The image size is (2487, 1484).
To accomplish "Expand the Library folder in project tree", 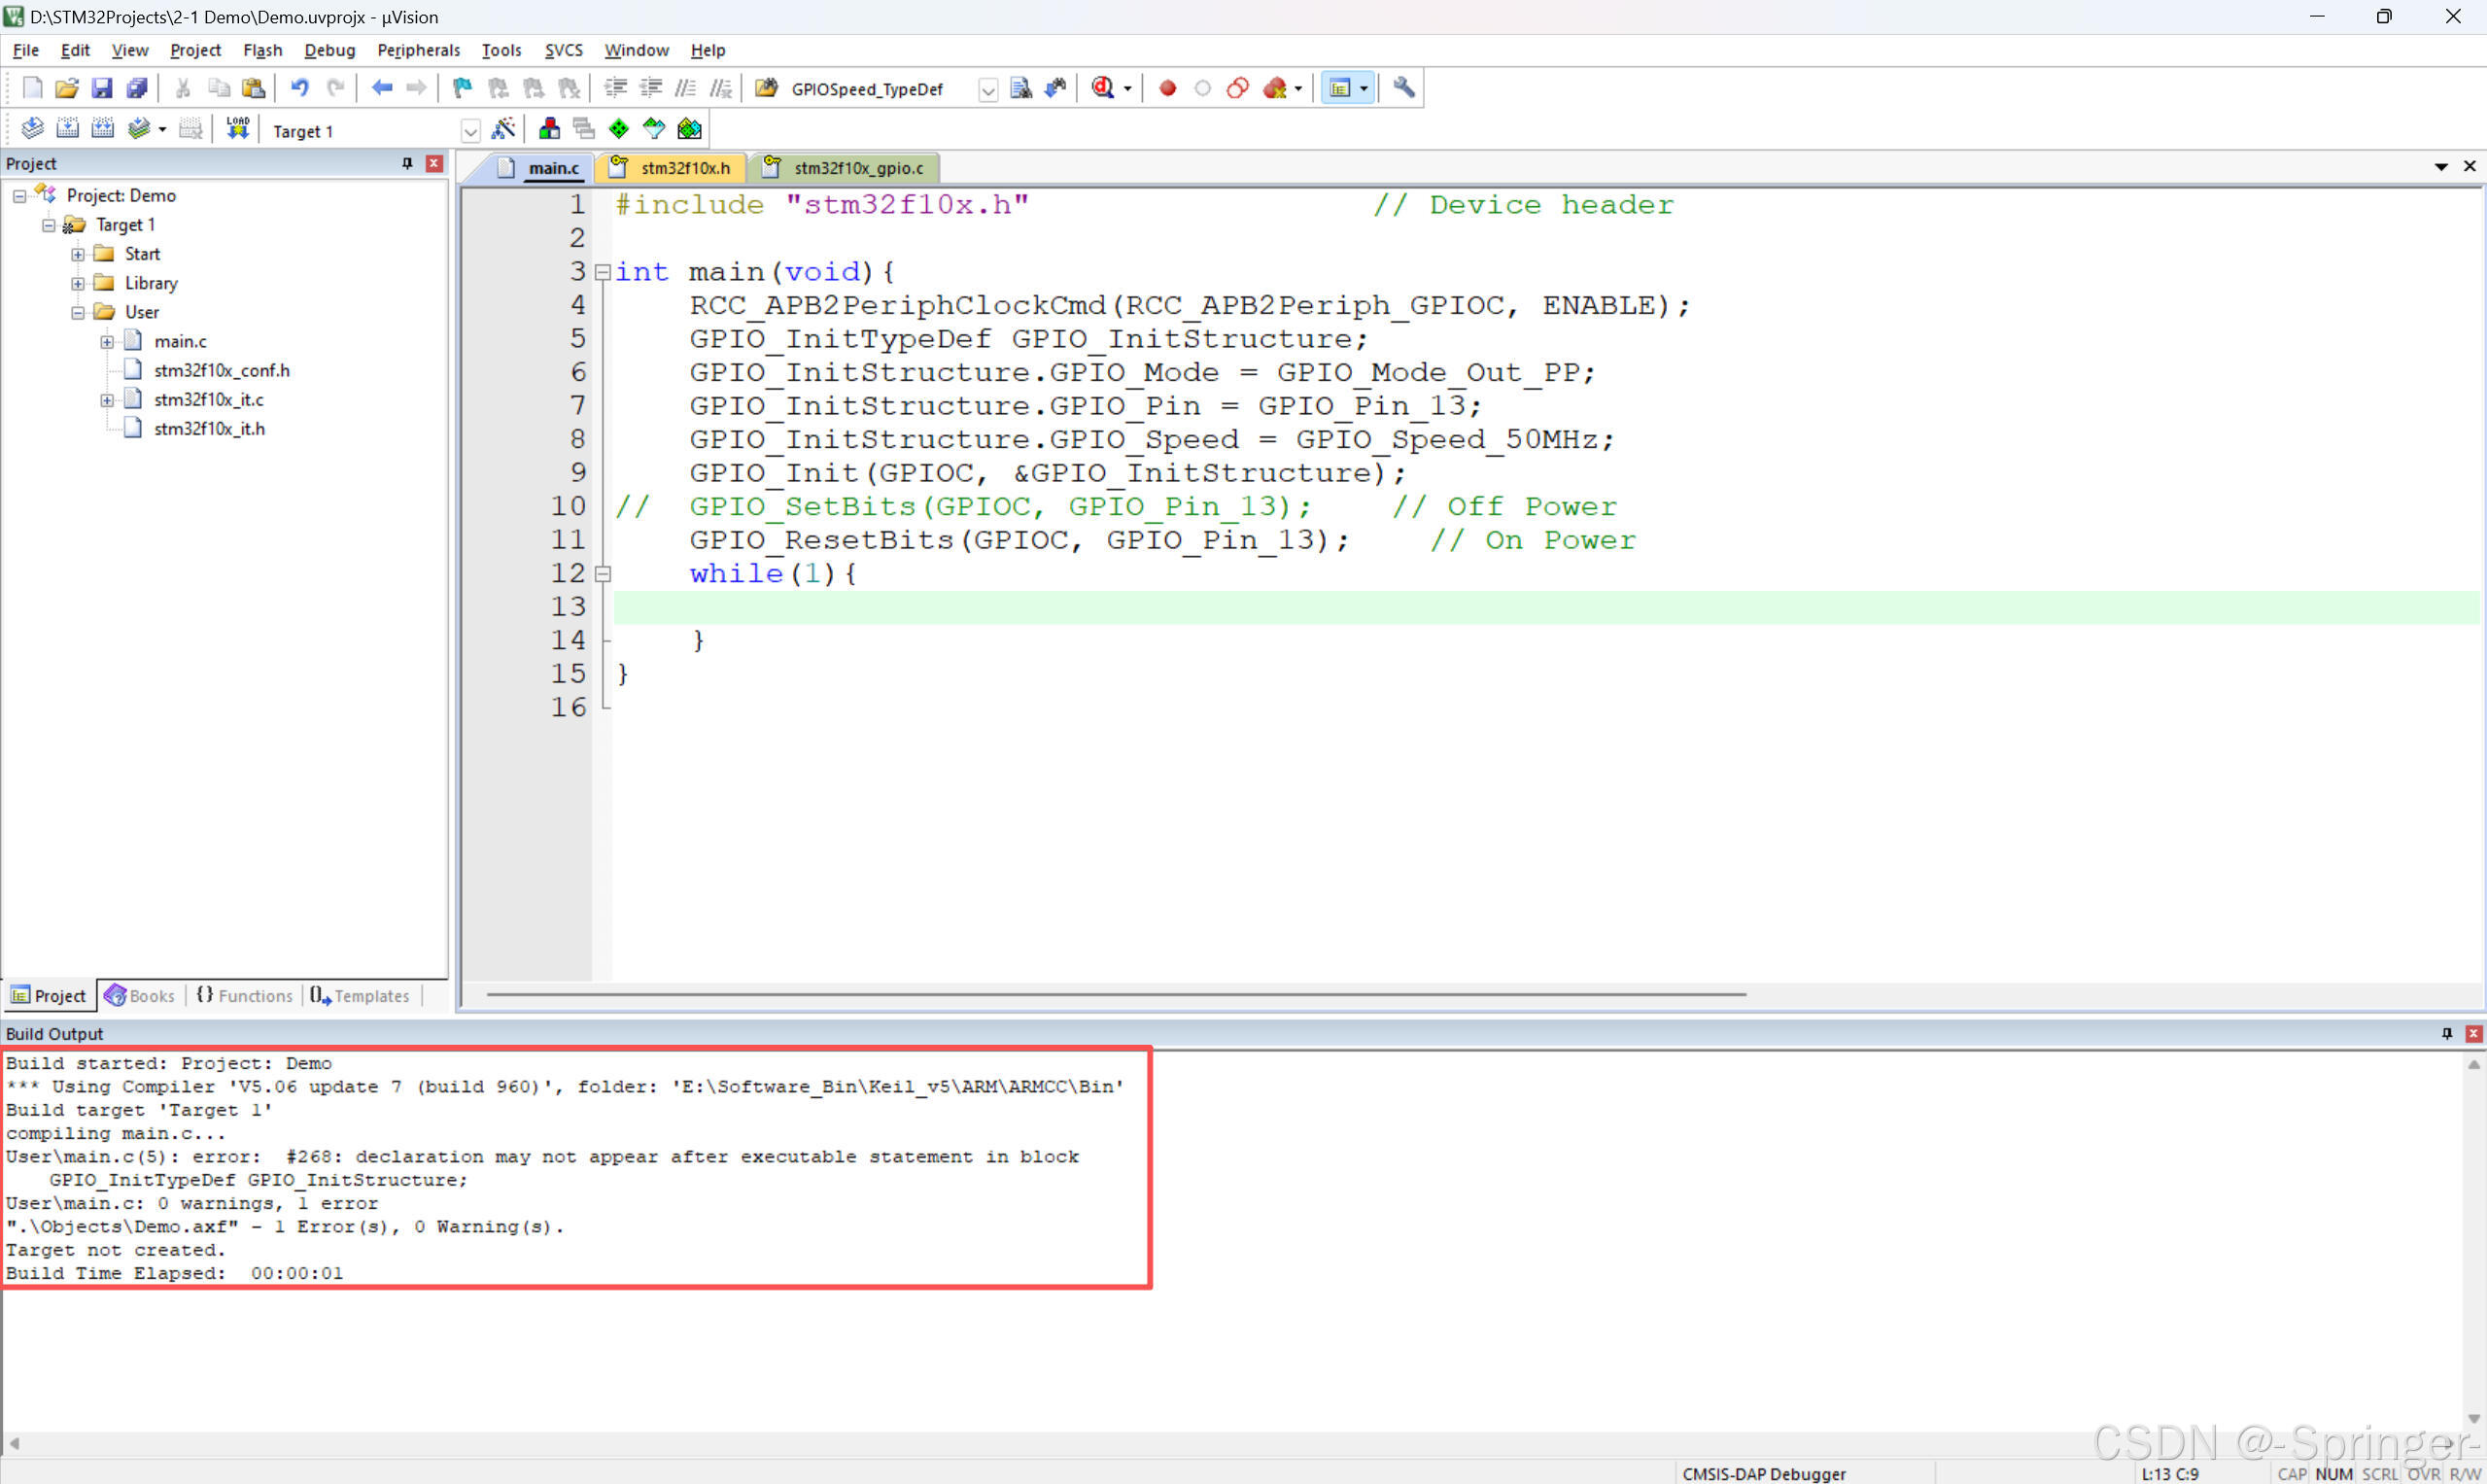I will 78,284.
